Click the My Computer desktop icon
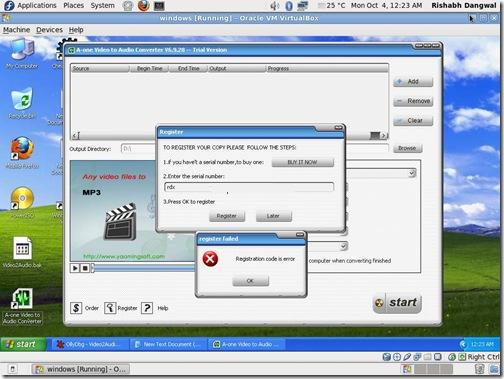Screen dimensions: 504x379 (x=22, y=54)
